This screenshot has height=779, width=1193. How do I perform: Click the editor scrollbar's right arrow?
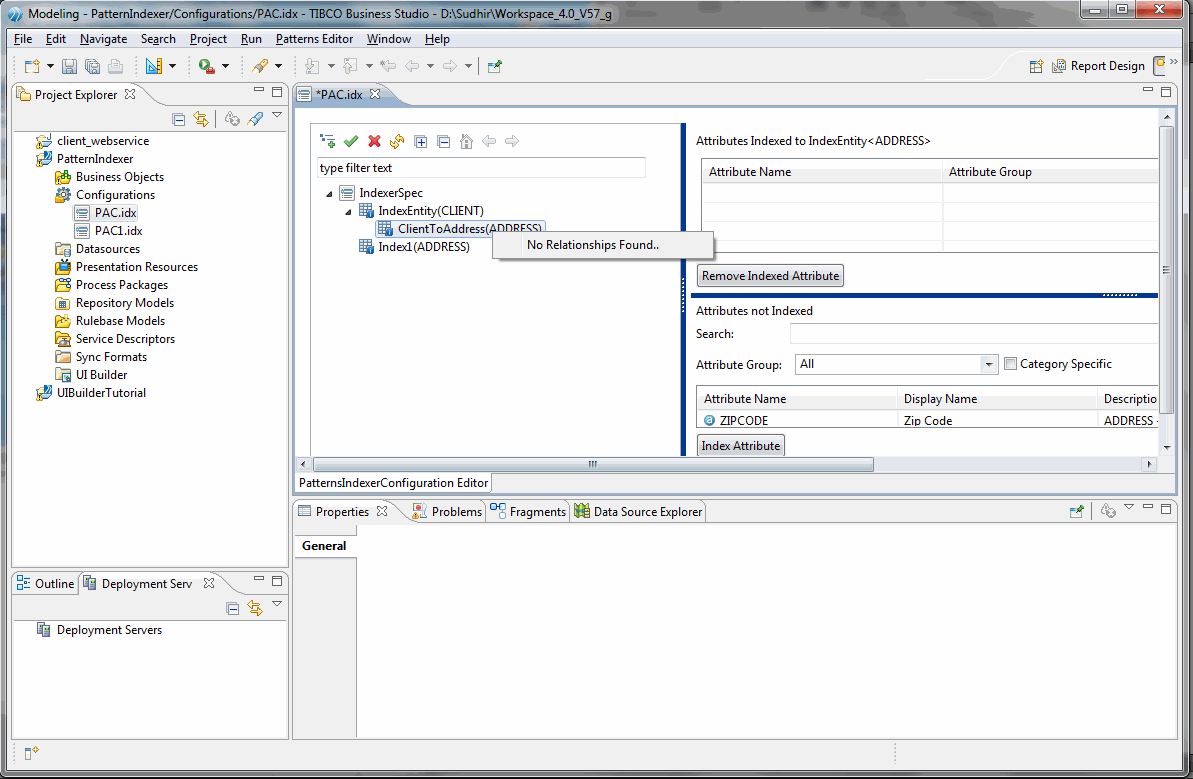point(1149,464)
